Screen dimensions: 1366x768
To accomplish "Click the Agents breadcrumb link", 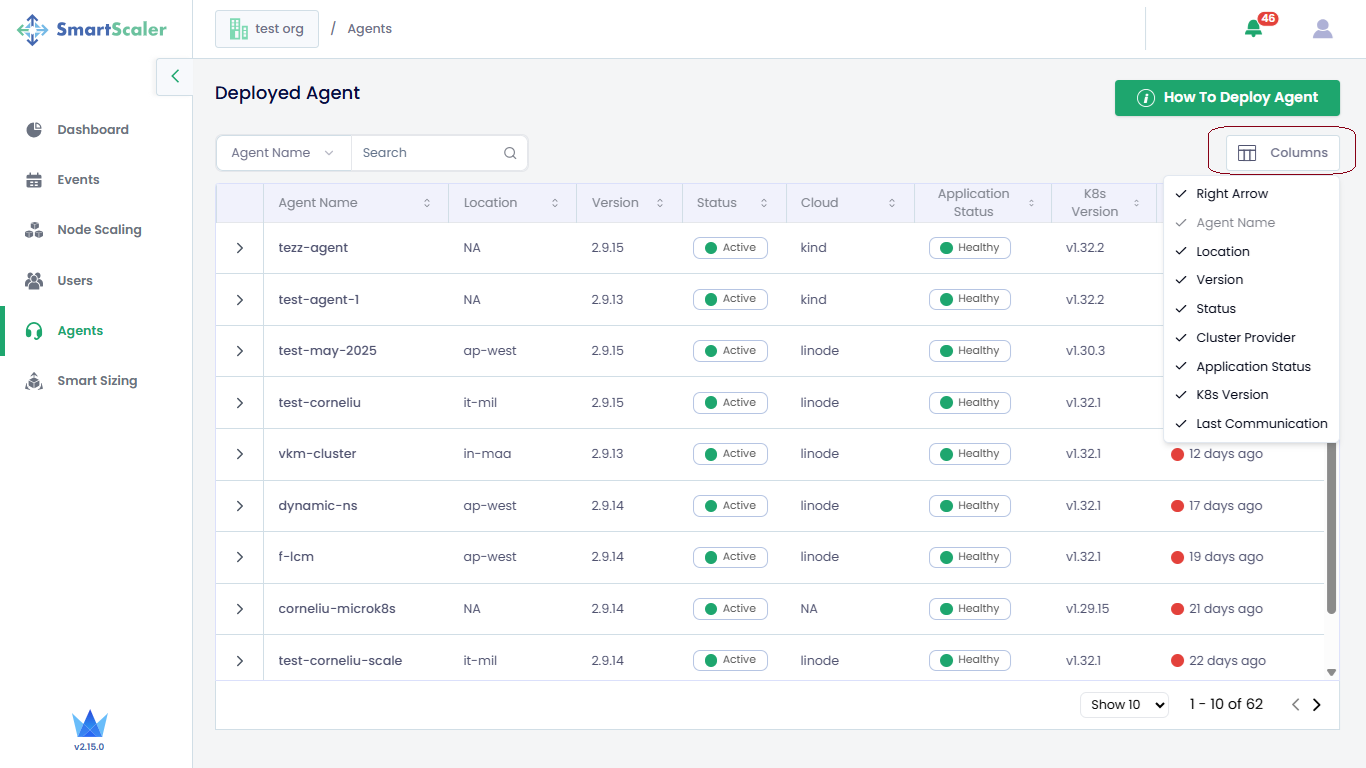I will [370, 29].
